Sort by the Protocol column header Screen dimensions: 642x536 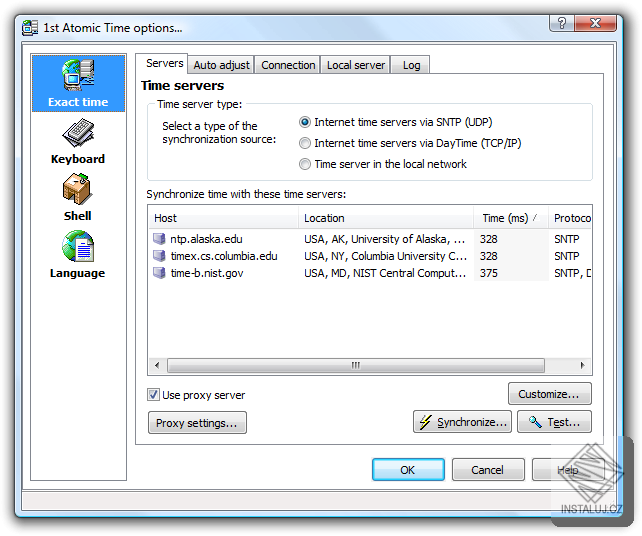pyautogui.click(x=570, y=218)
